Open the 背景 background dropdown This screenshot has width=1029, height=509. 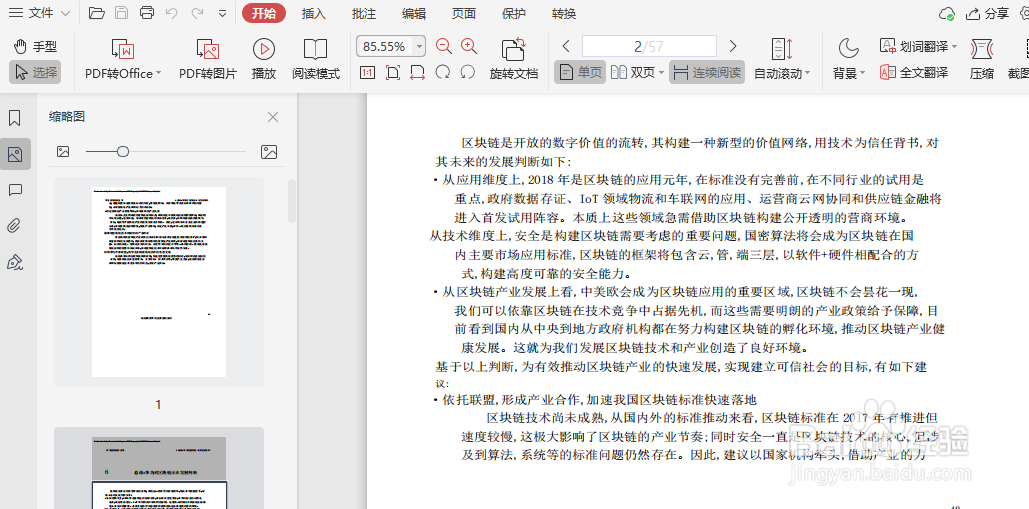tap(849, 59)
